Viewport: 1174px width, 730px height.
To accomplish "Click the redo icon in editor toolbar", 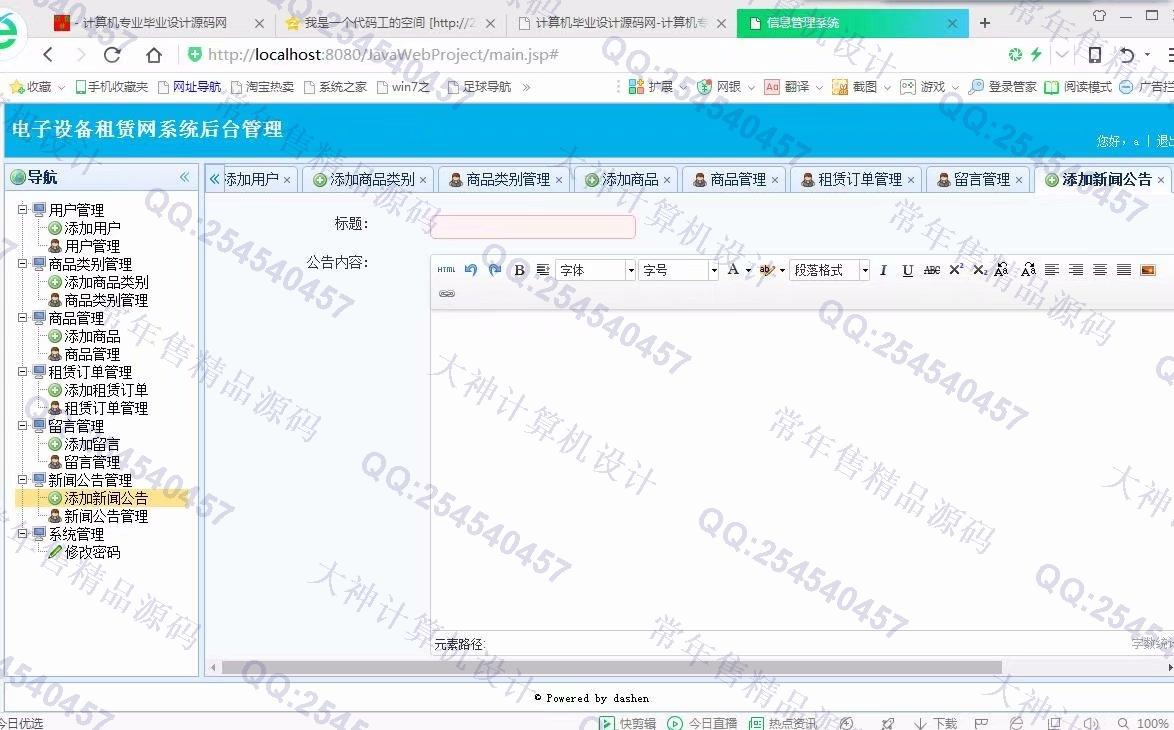I will pos(494,270).
